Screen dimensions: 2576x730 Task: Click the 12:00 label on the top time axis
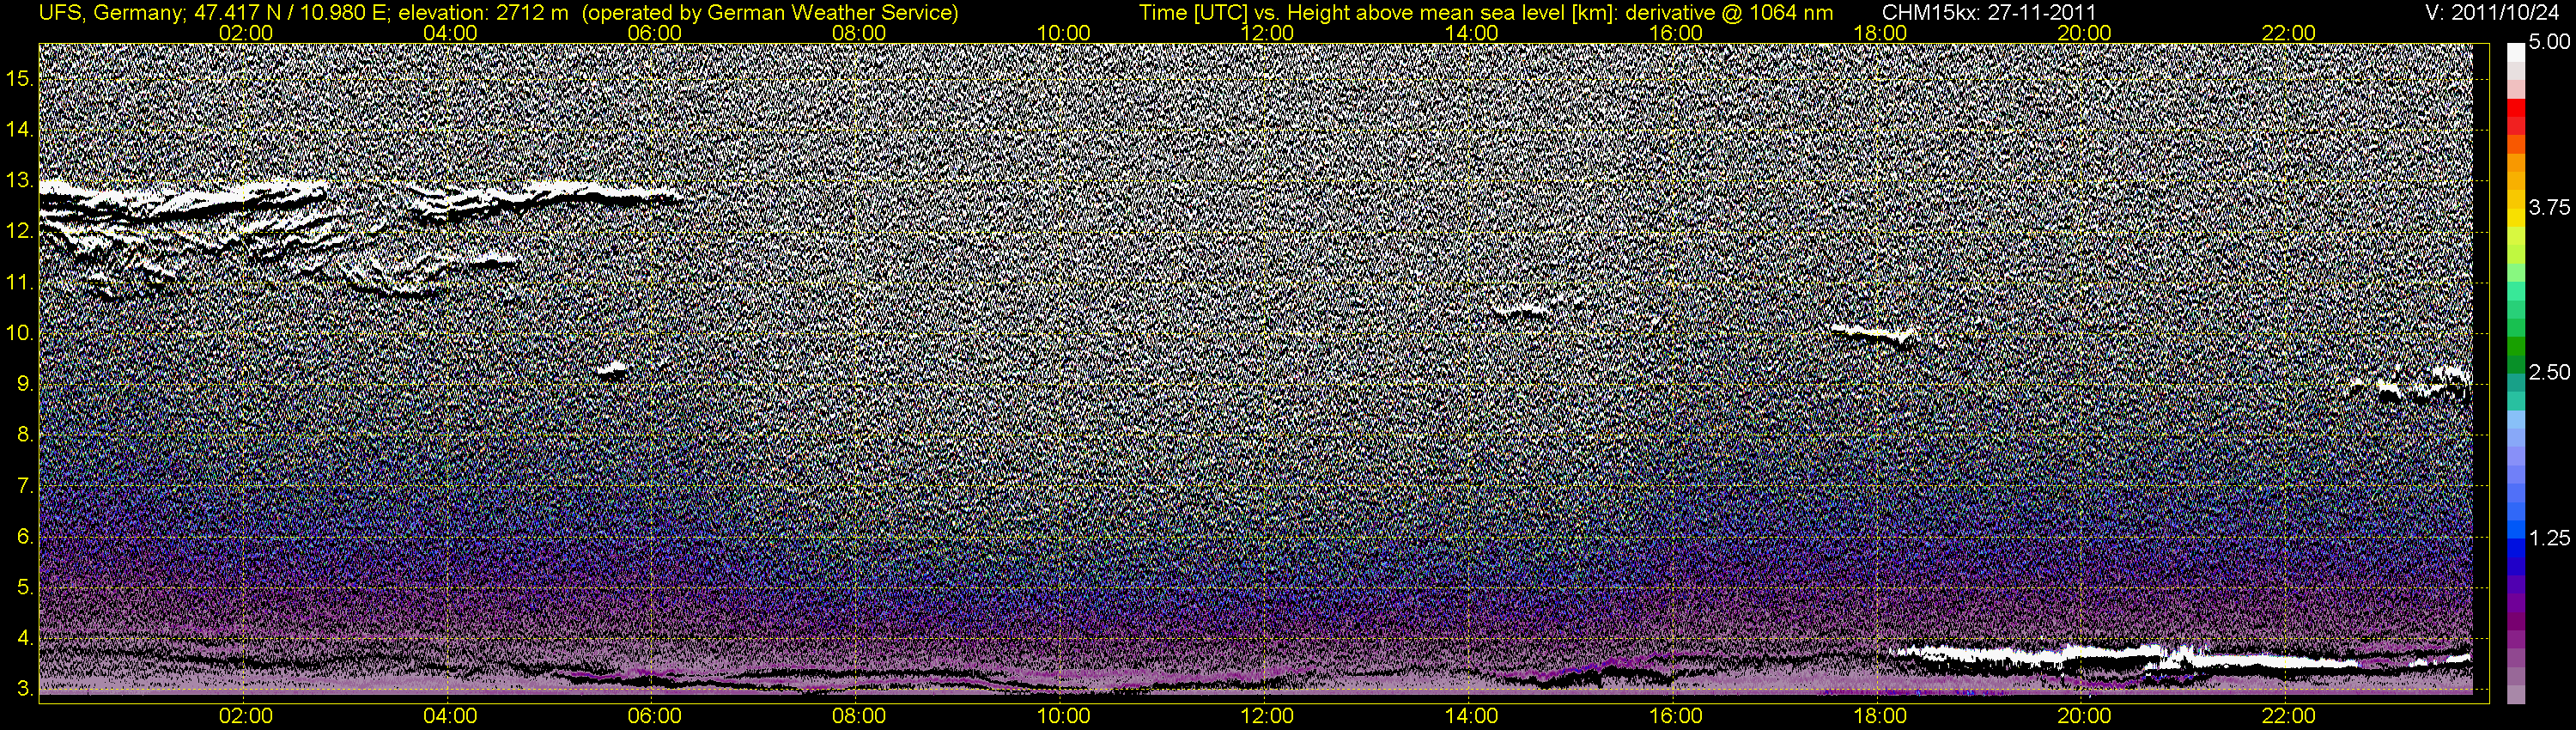tap(1267, 33)
